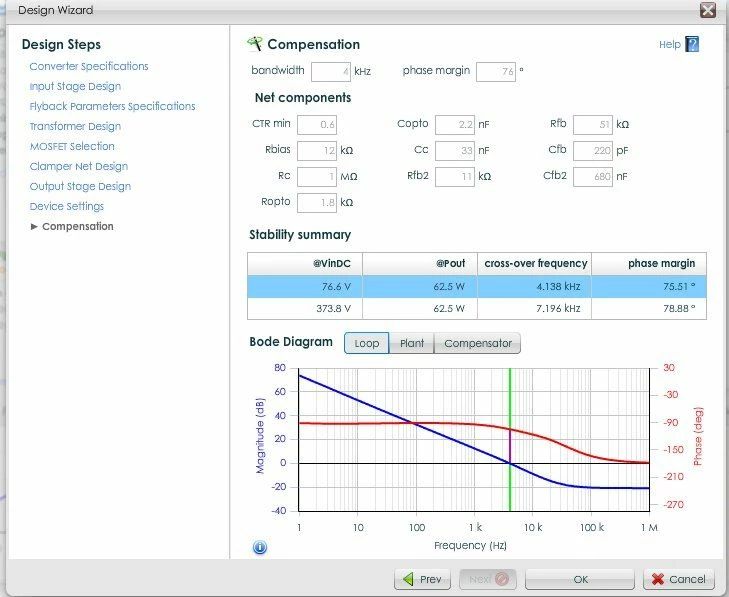The width and height of the screenshot is (729, 597).
Task: Confirm with the OK button
Action: point(580,579)
